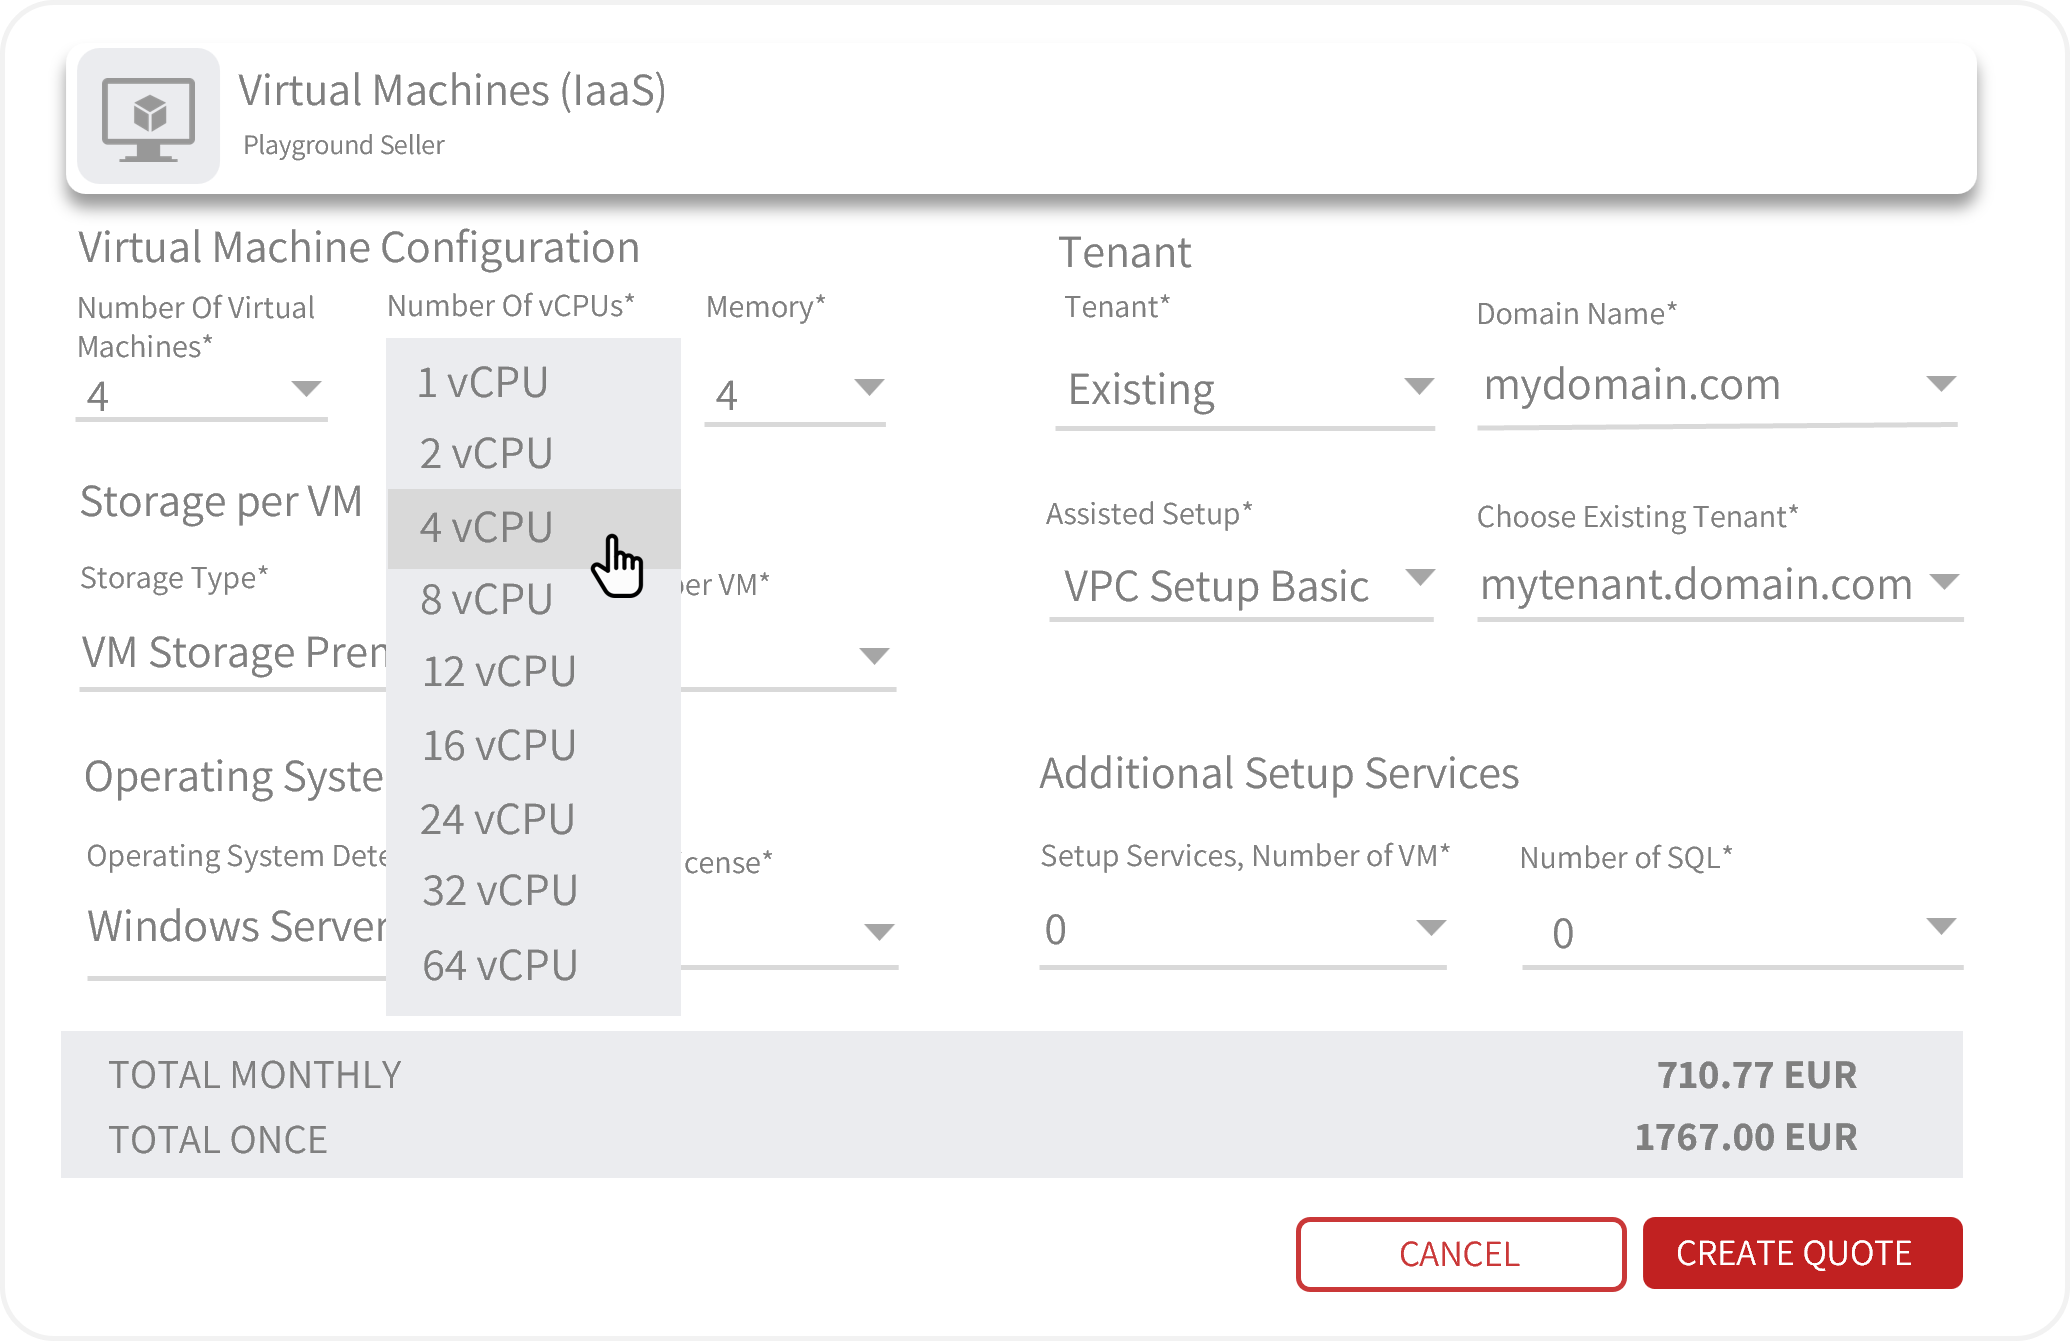This screenshot has width=2070, height=1341.
Task: Select the 24 vCPU entry
Action: 533,820
